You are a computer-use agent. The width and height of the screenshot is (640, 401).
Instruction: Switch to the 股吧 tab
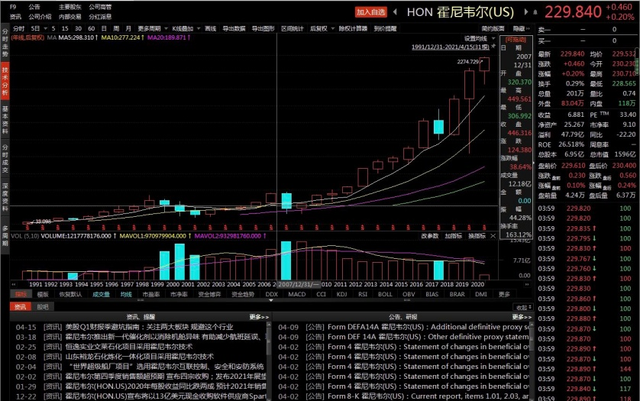[42, 307]
